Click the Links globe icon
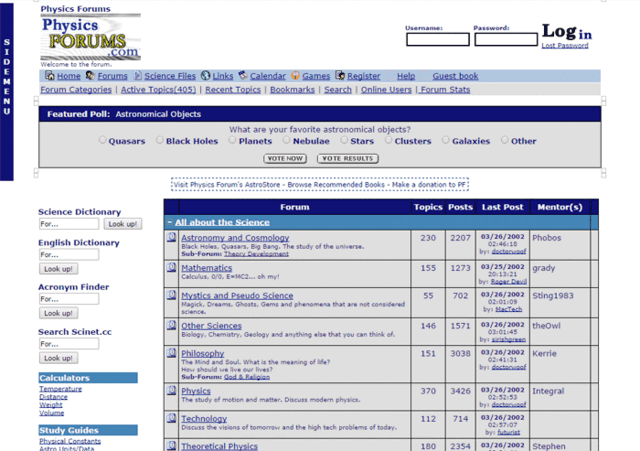 pyautogui.click(x=206, y=76)
